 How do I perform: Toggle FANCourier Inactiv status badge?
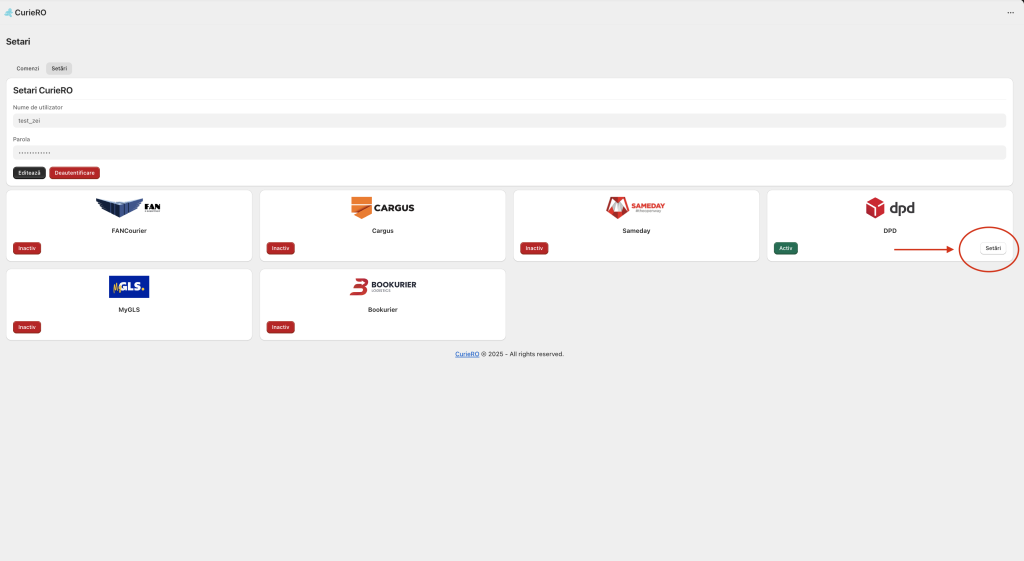coord(27,248)
